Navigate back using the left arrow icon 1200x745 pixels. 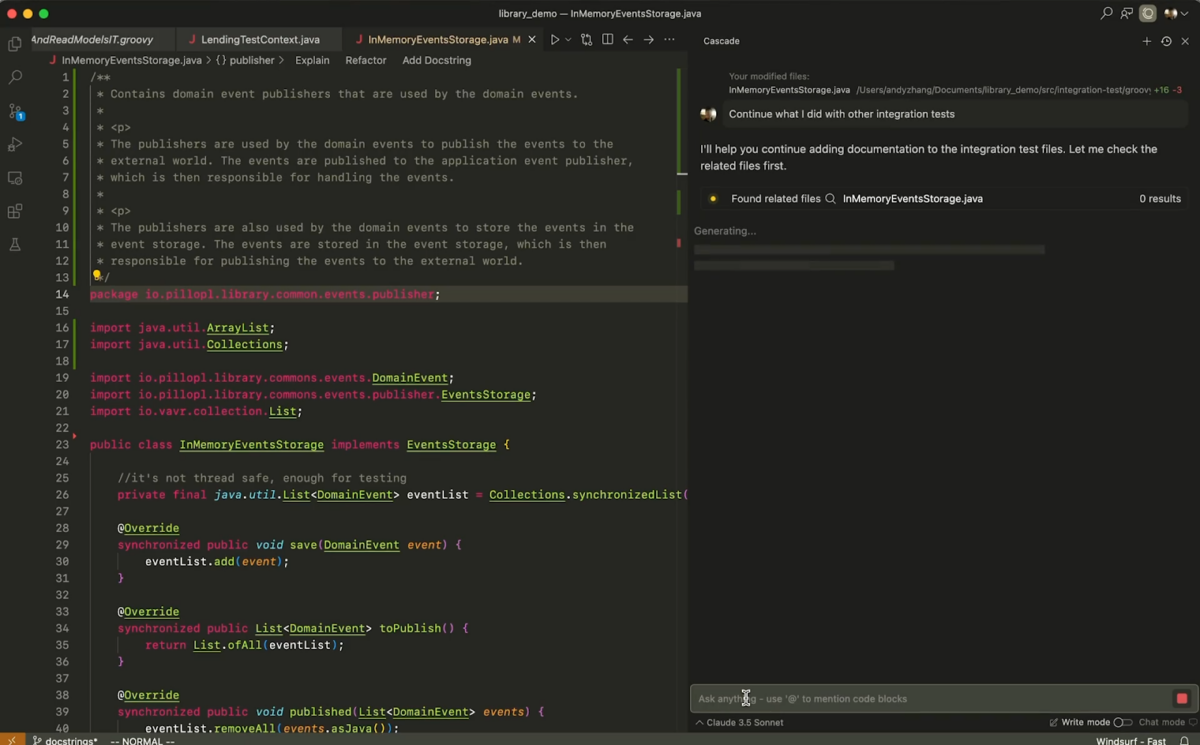pyautogui.click(x=627, y=39)
